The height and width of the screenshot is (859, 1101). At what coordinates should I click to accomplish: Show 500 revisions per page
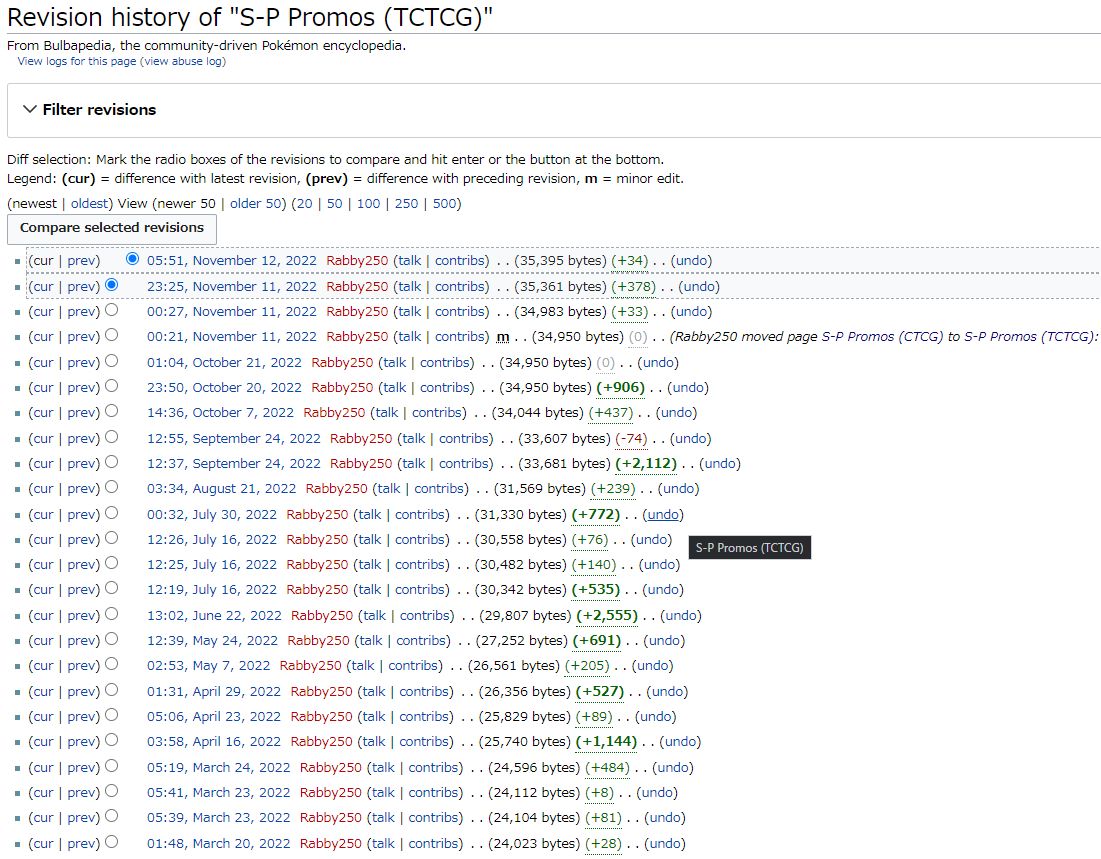444,204
